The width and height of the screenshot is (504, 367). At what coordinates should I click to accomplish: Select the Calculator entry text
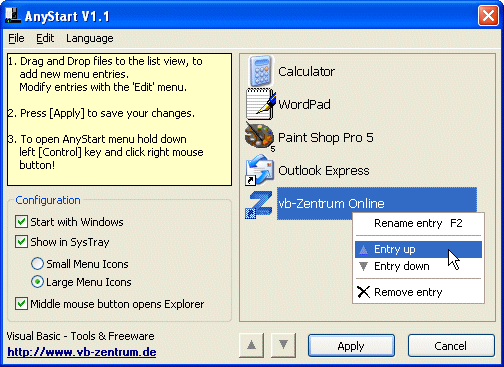(x=306, y=71)
